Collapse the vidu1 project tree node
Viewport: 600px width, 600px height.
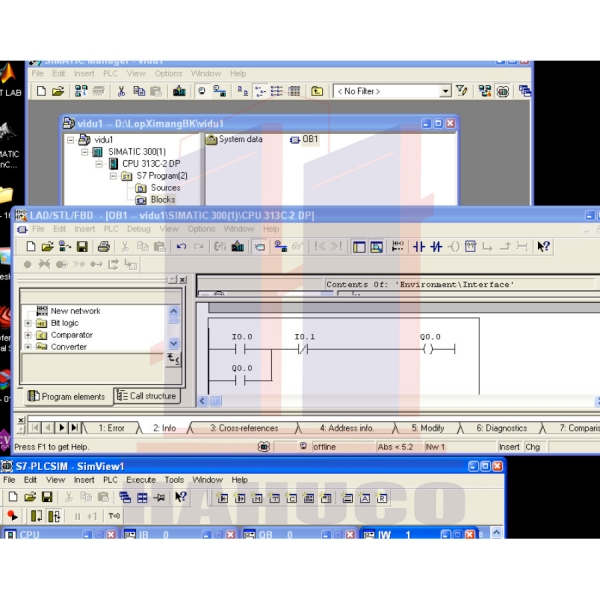[70, 140]
